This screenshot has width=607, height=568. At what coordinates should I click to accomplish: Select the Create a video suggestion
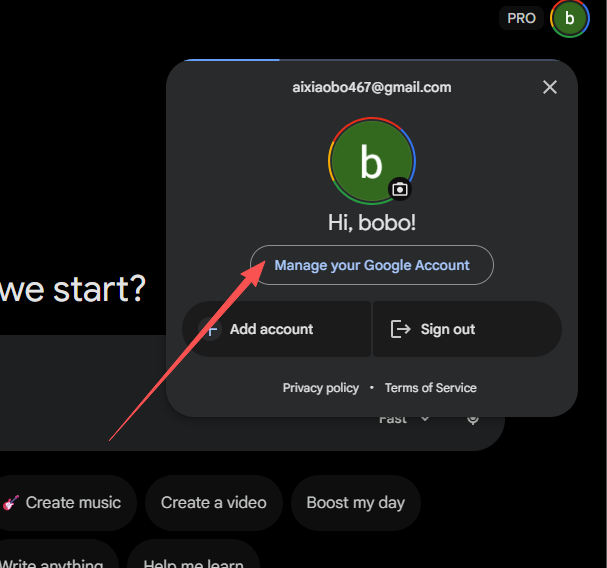click(x=213, y=502)
